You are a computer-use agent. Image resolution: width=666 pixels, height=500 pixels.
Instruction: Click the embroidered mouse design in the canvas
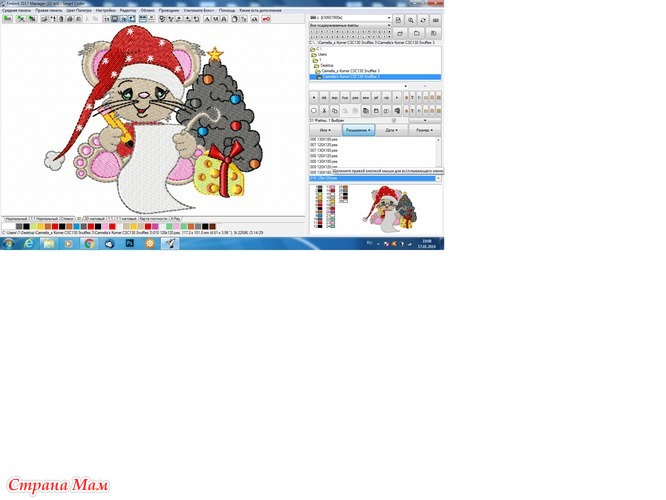click(x=153, y=119)
